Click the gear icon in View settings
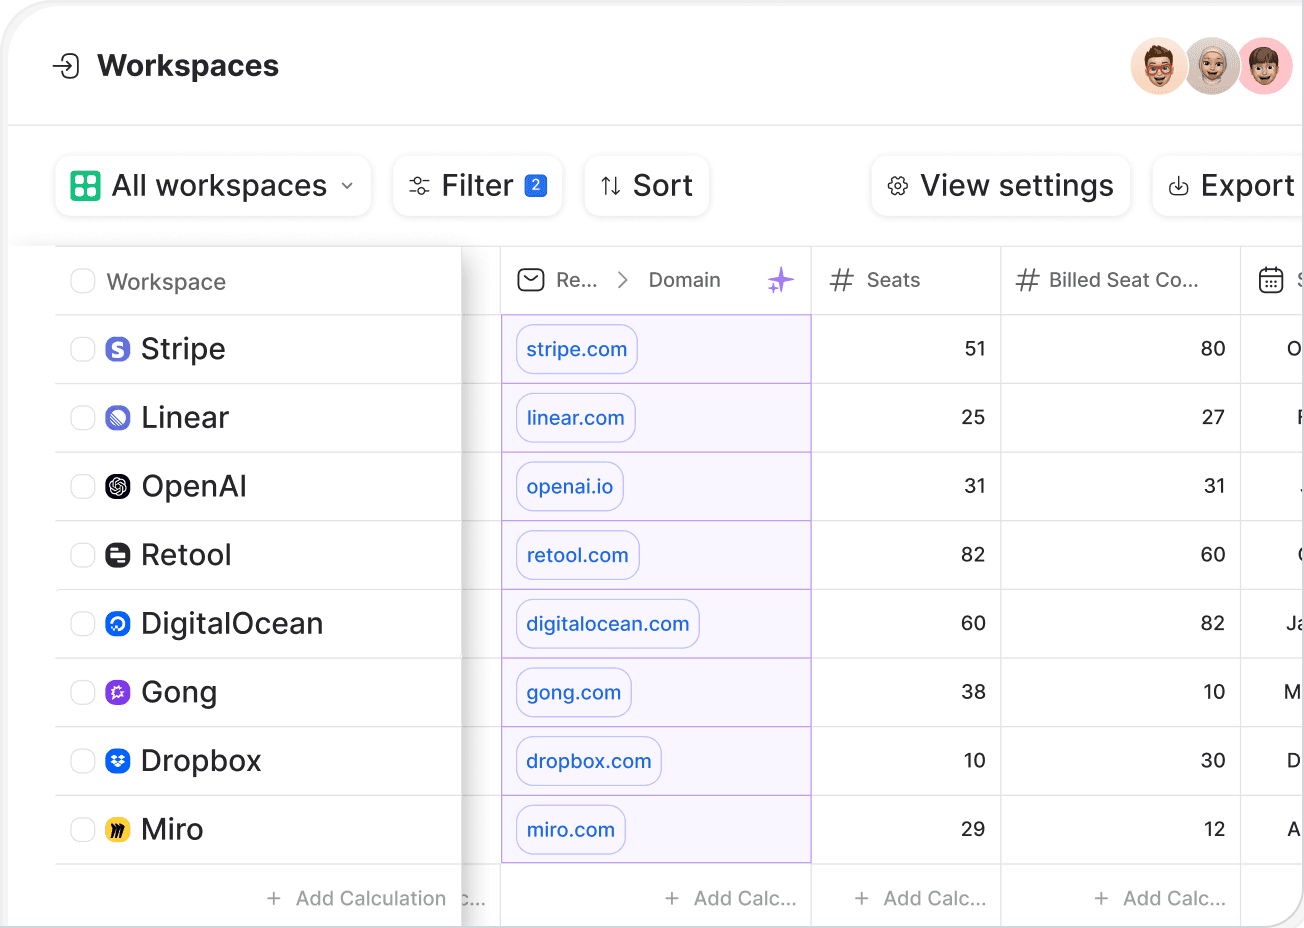 [x=898, y=186]
